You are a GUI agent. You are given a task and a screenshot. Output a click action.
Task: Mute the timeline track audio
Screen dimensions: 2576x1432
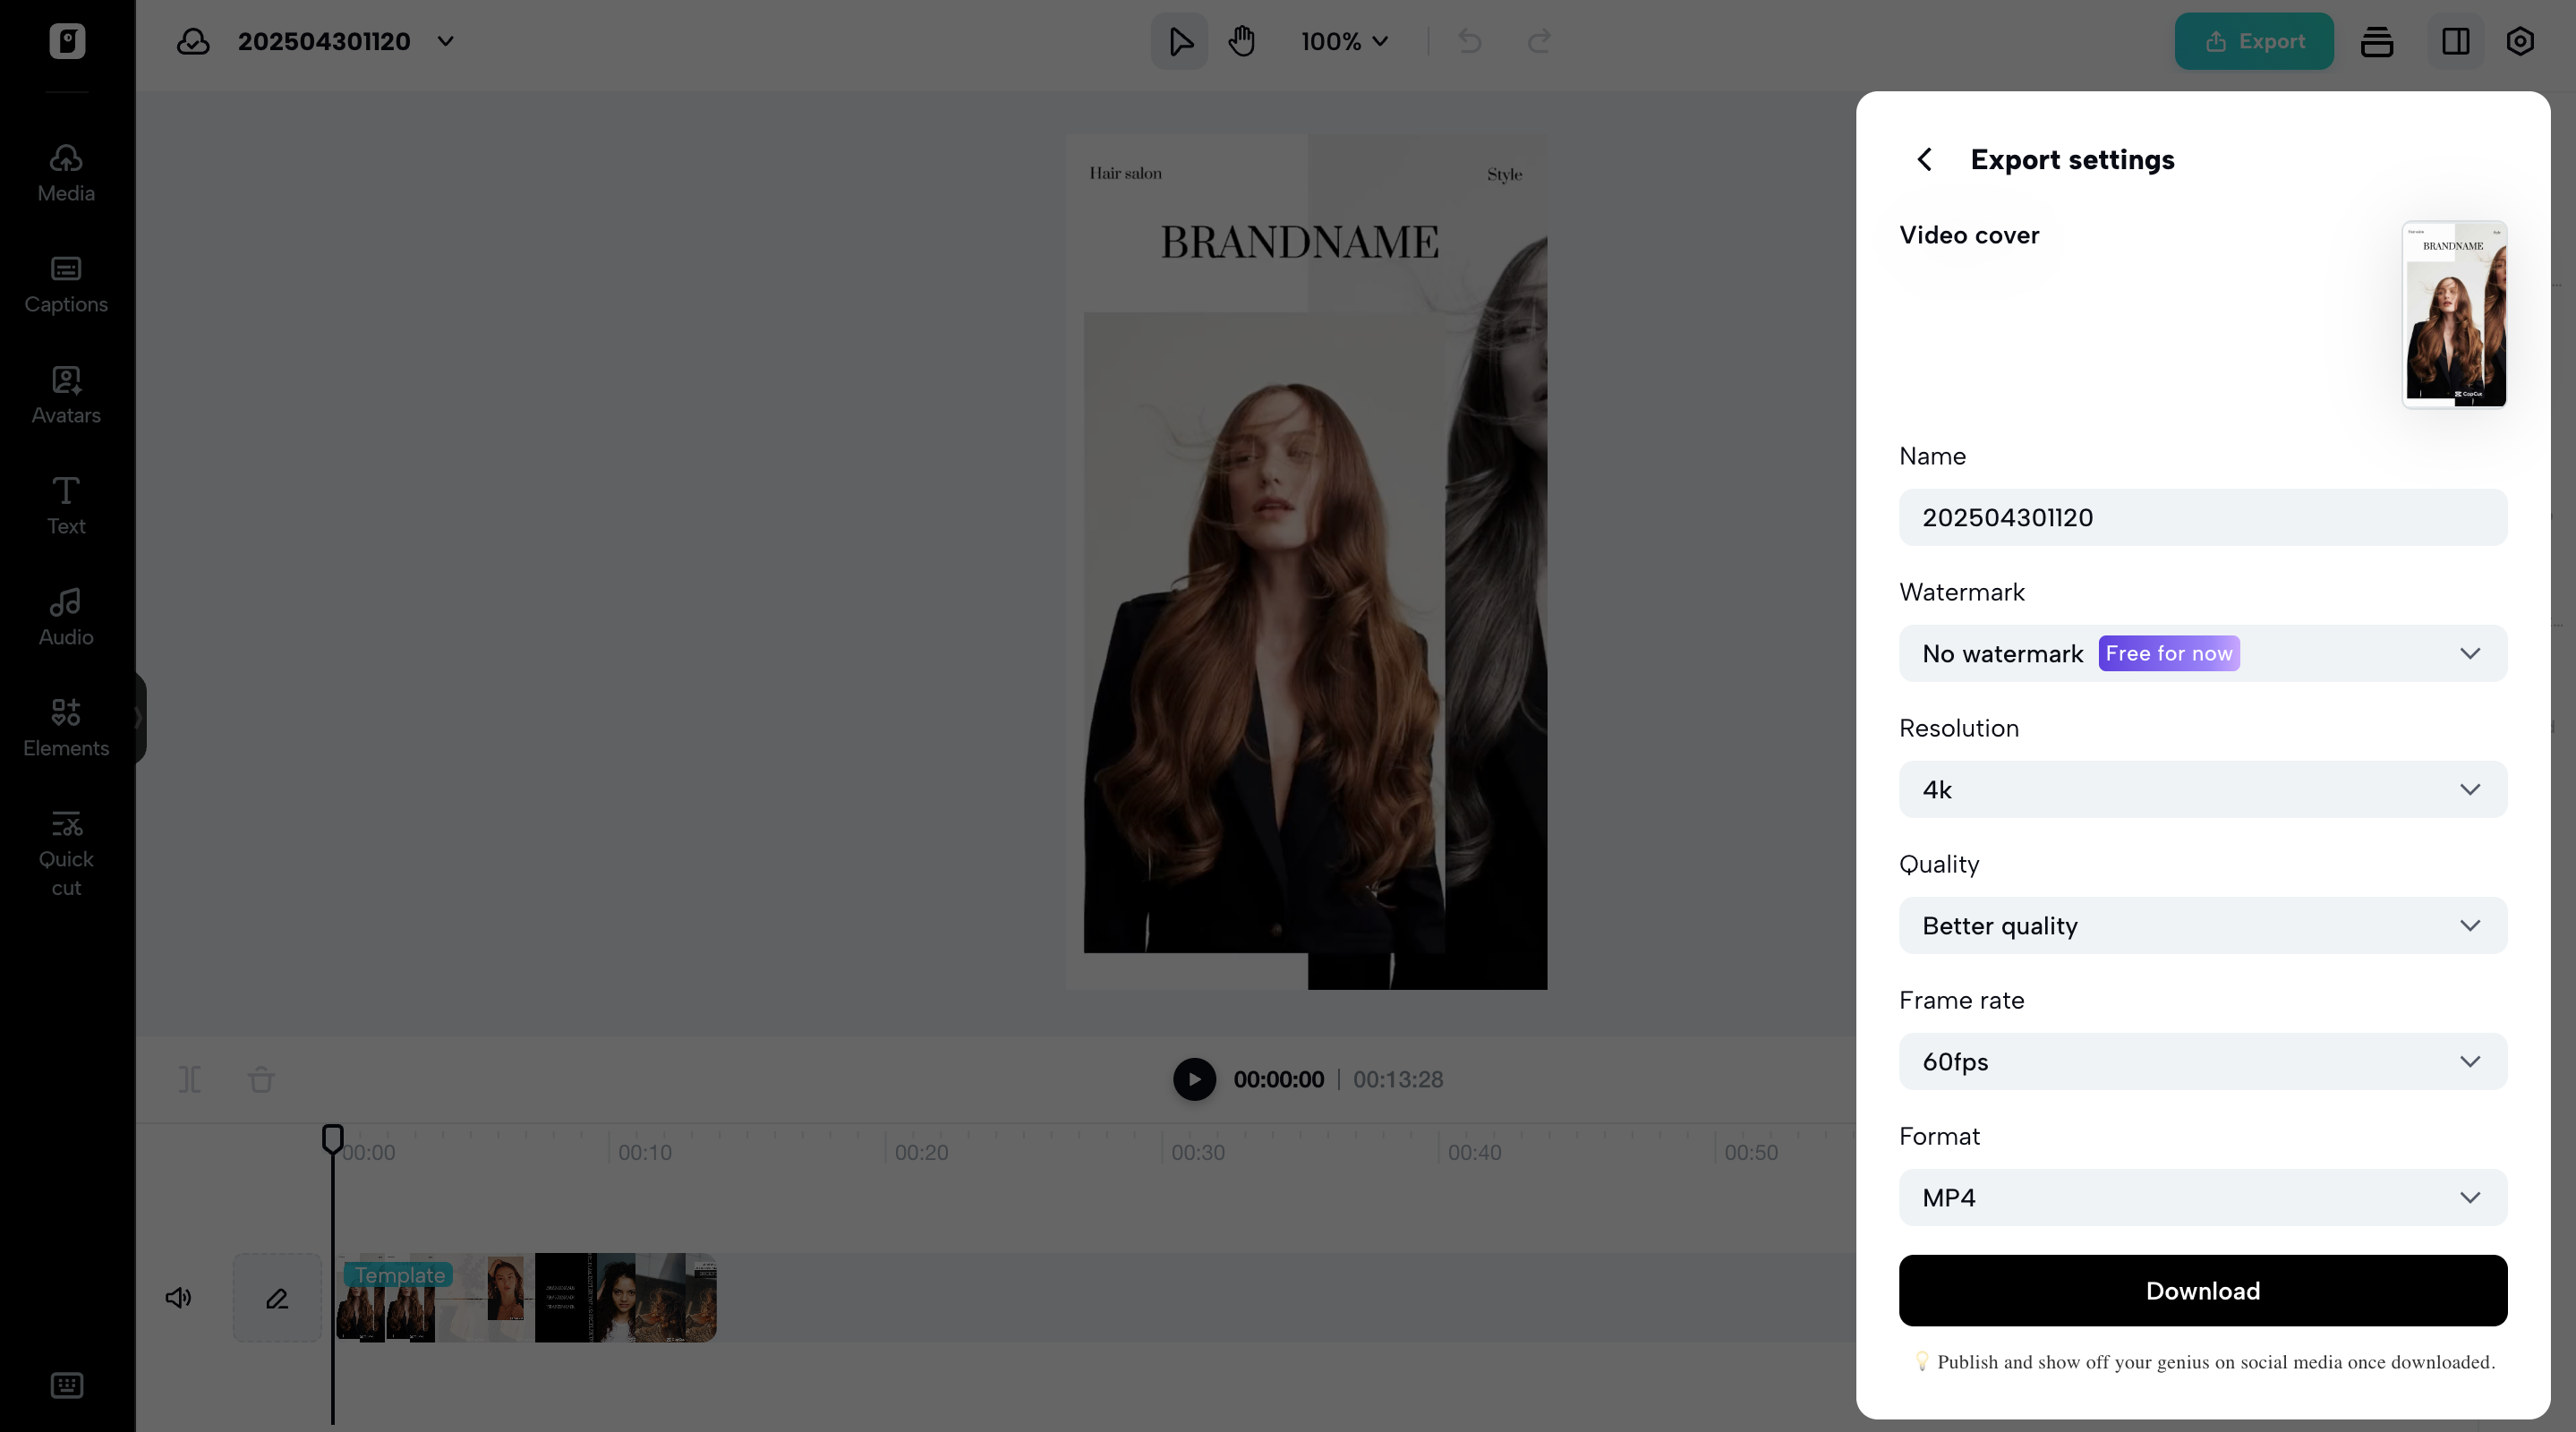point(178,1298)
